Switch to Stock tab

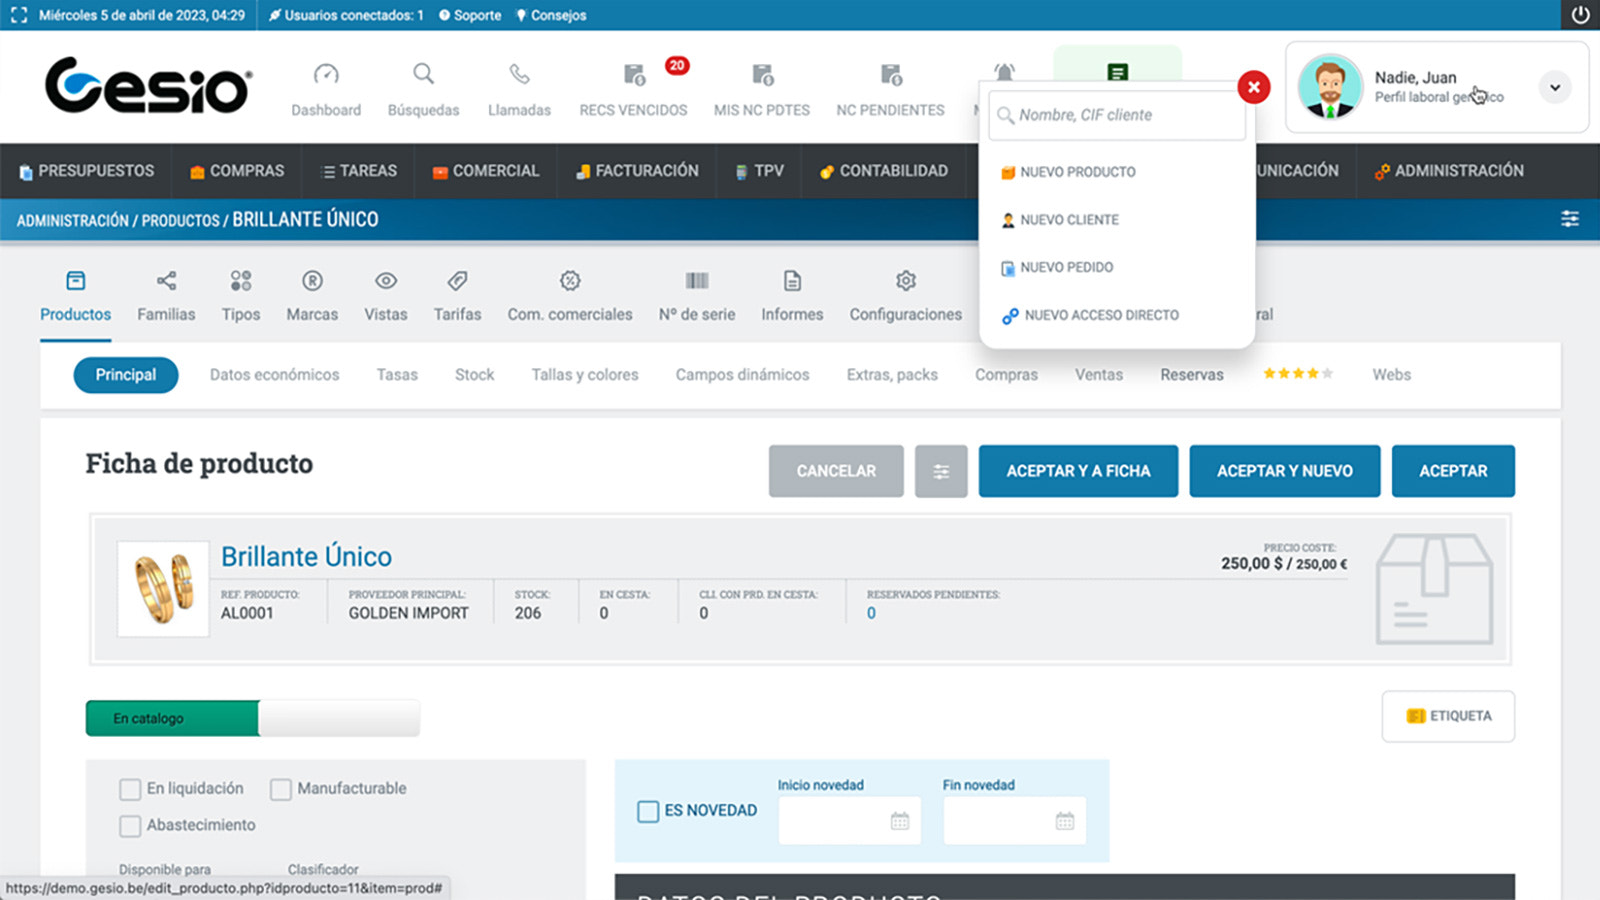click(474, 375)
